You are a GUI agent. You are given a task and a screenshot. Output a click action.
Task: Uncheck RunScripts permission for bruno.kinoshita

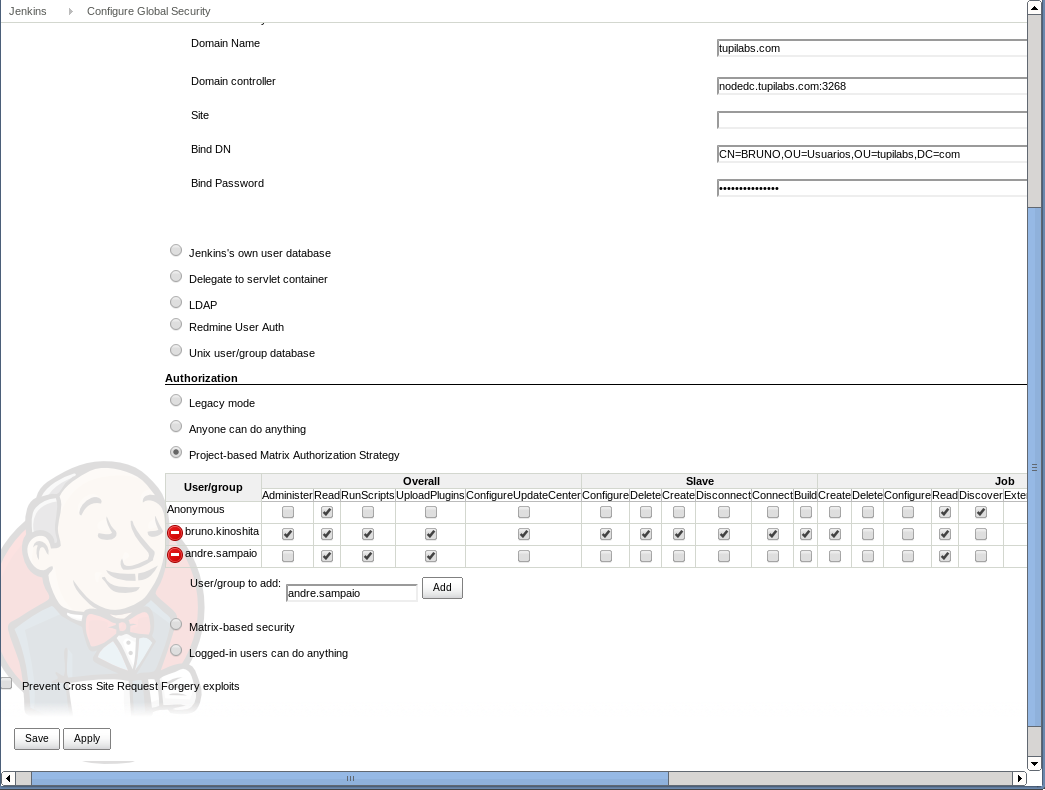click(367, 533)
